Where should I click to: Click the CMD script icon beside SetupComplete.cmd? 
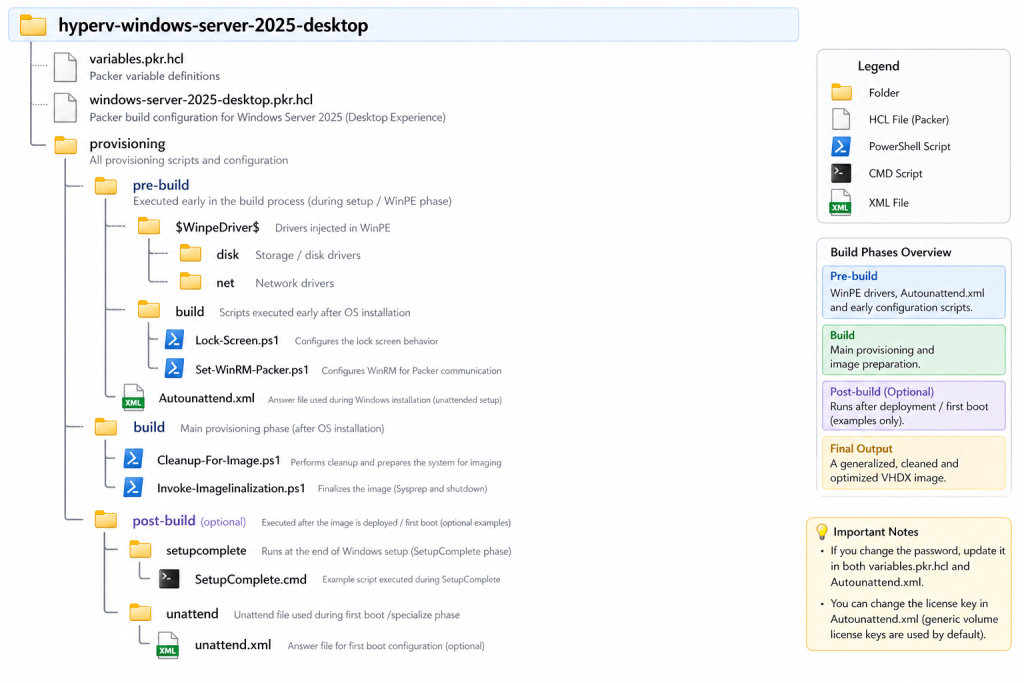pos(169,578)
